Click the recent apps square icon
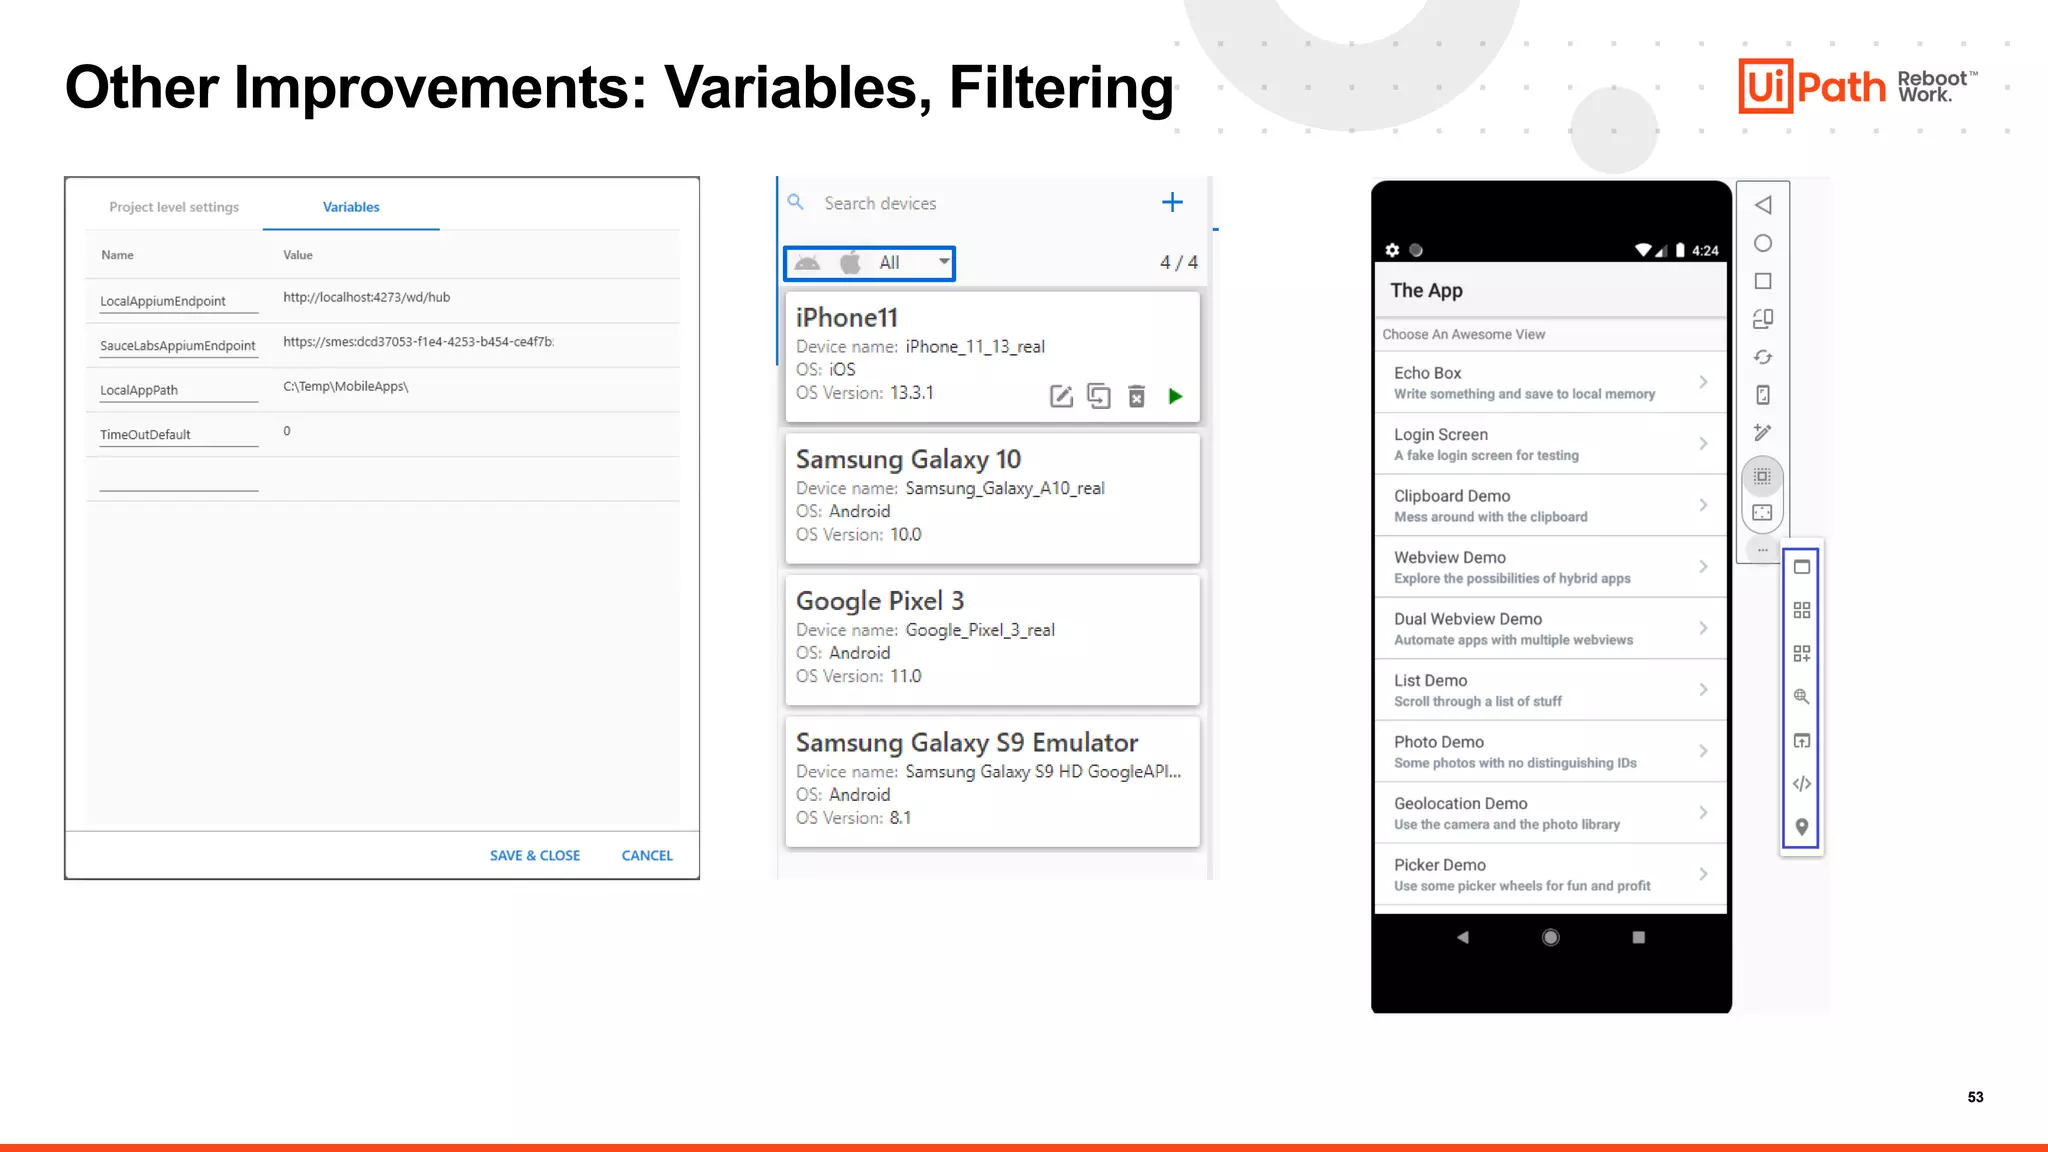This screenshot has width=2048, height=1152. pos(1763,281)
